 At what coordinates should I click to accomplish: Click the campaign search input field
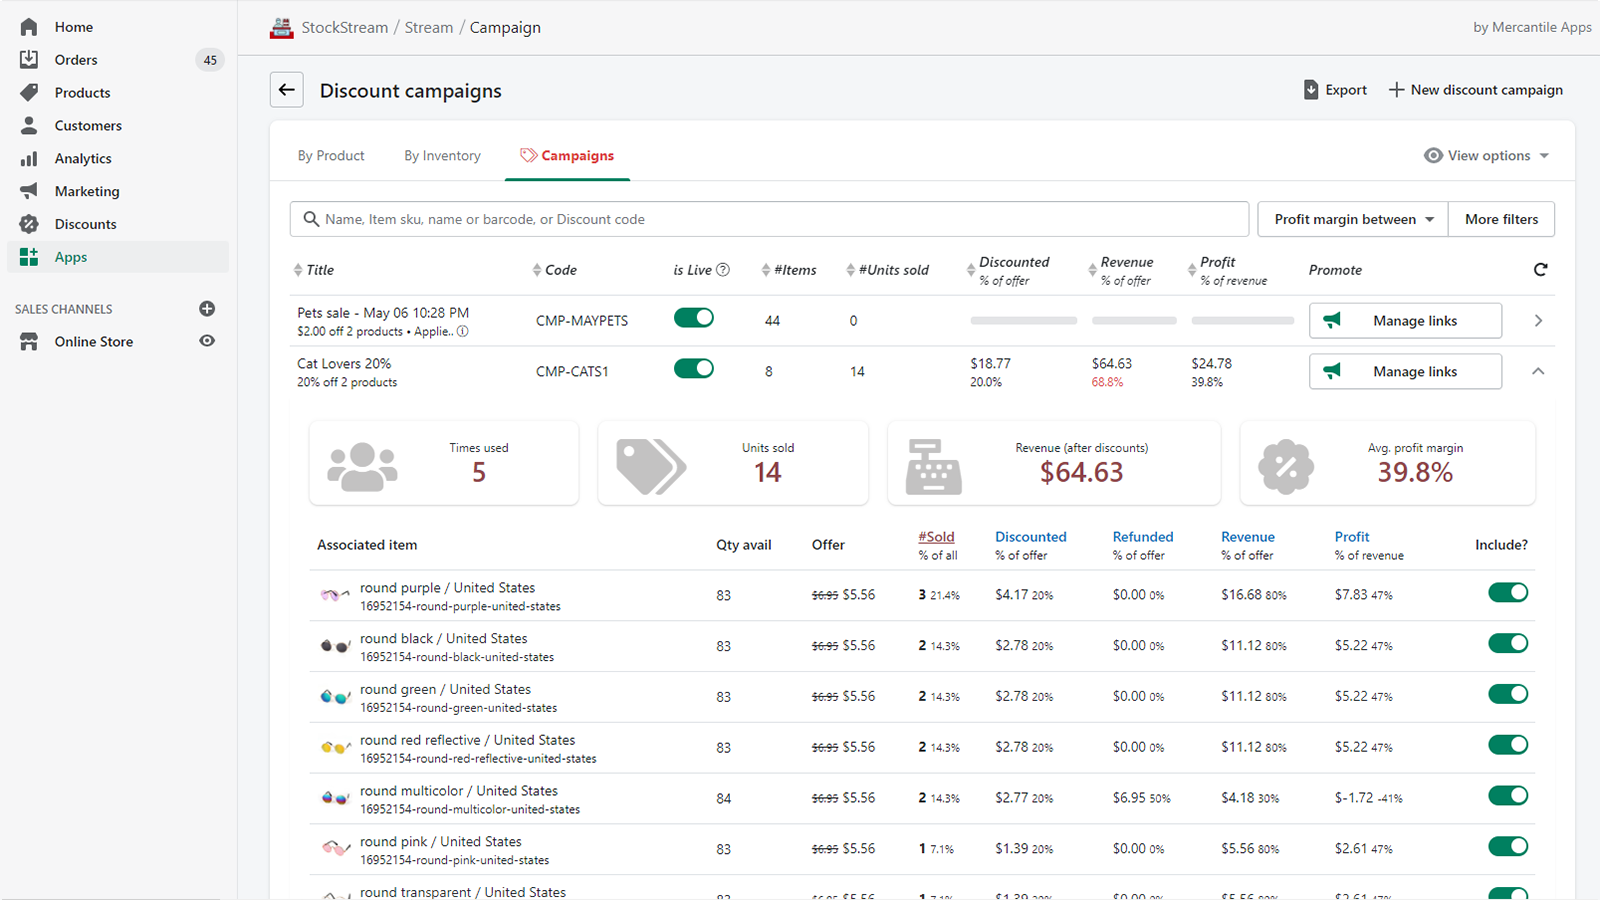coord(770,219)
